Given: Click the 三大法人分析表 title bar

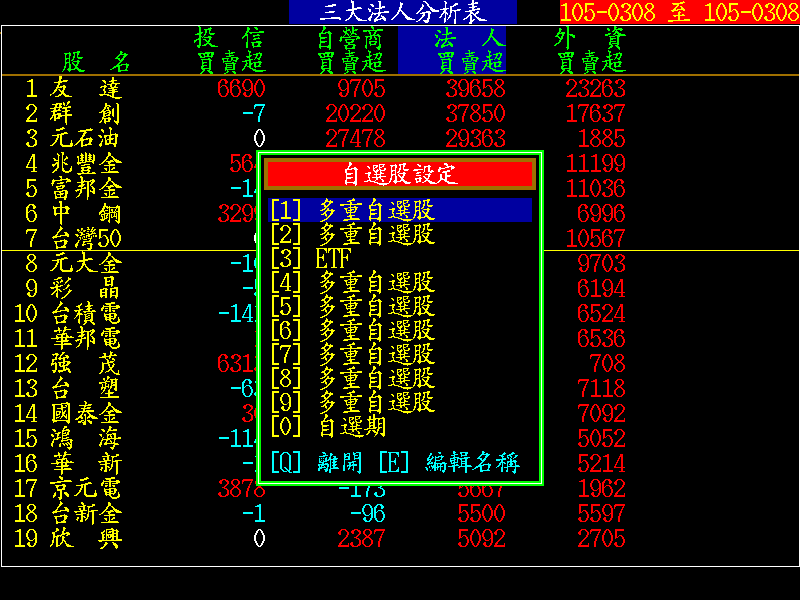Looking at the screenshot, I should [403, 12].
